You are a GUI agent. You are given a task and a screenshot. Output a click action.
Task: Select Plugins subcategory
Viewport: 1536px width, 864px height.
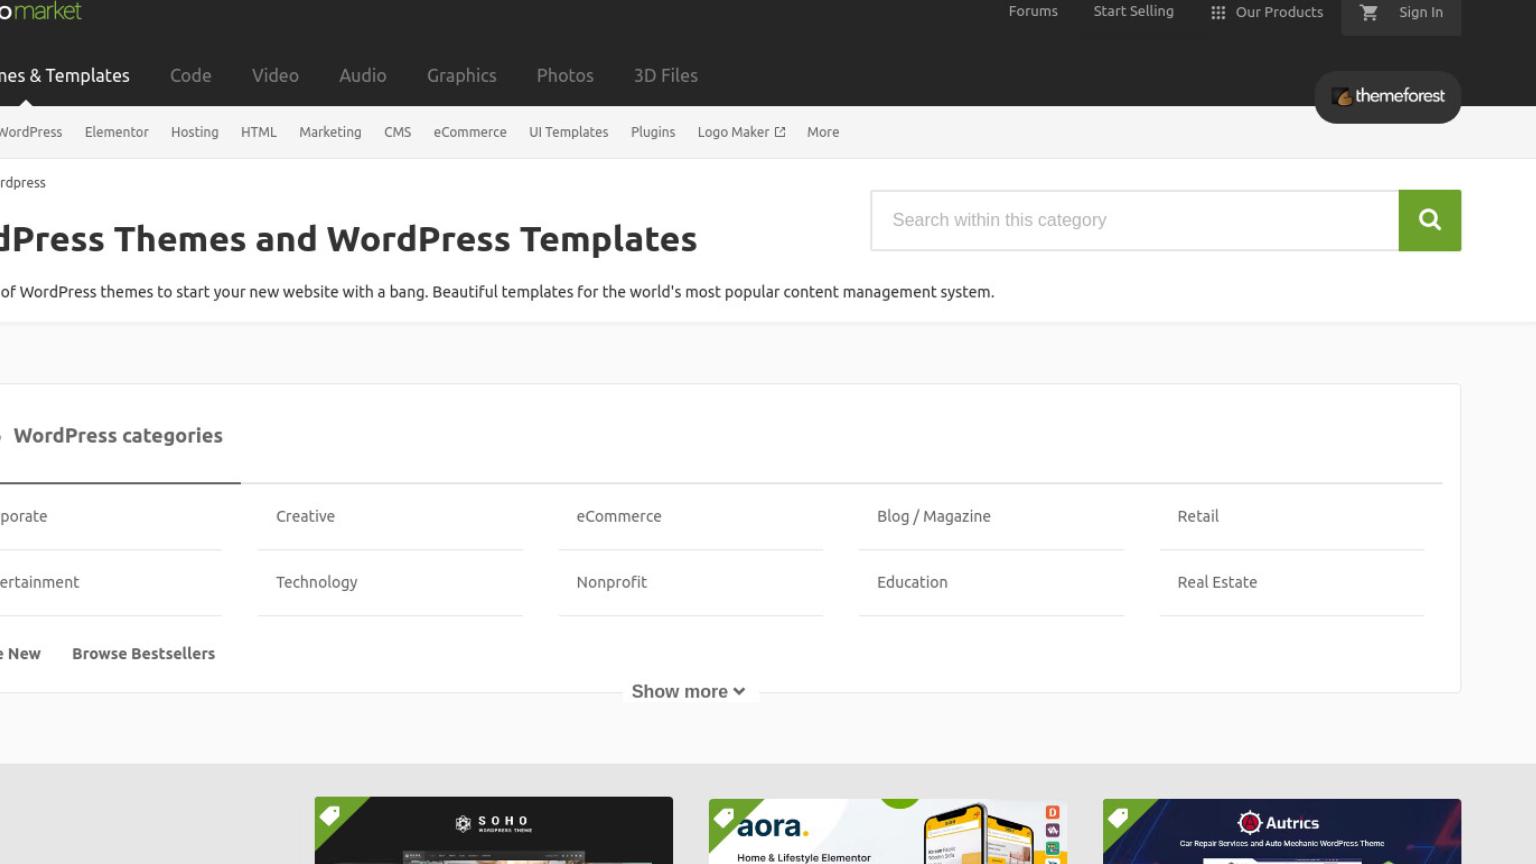pos(653,132)
